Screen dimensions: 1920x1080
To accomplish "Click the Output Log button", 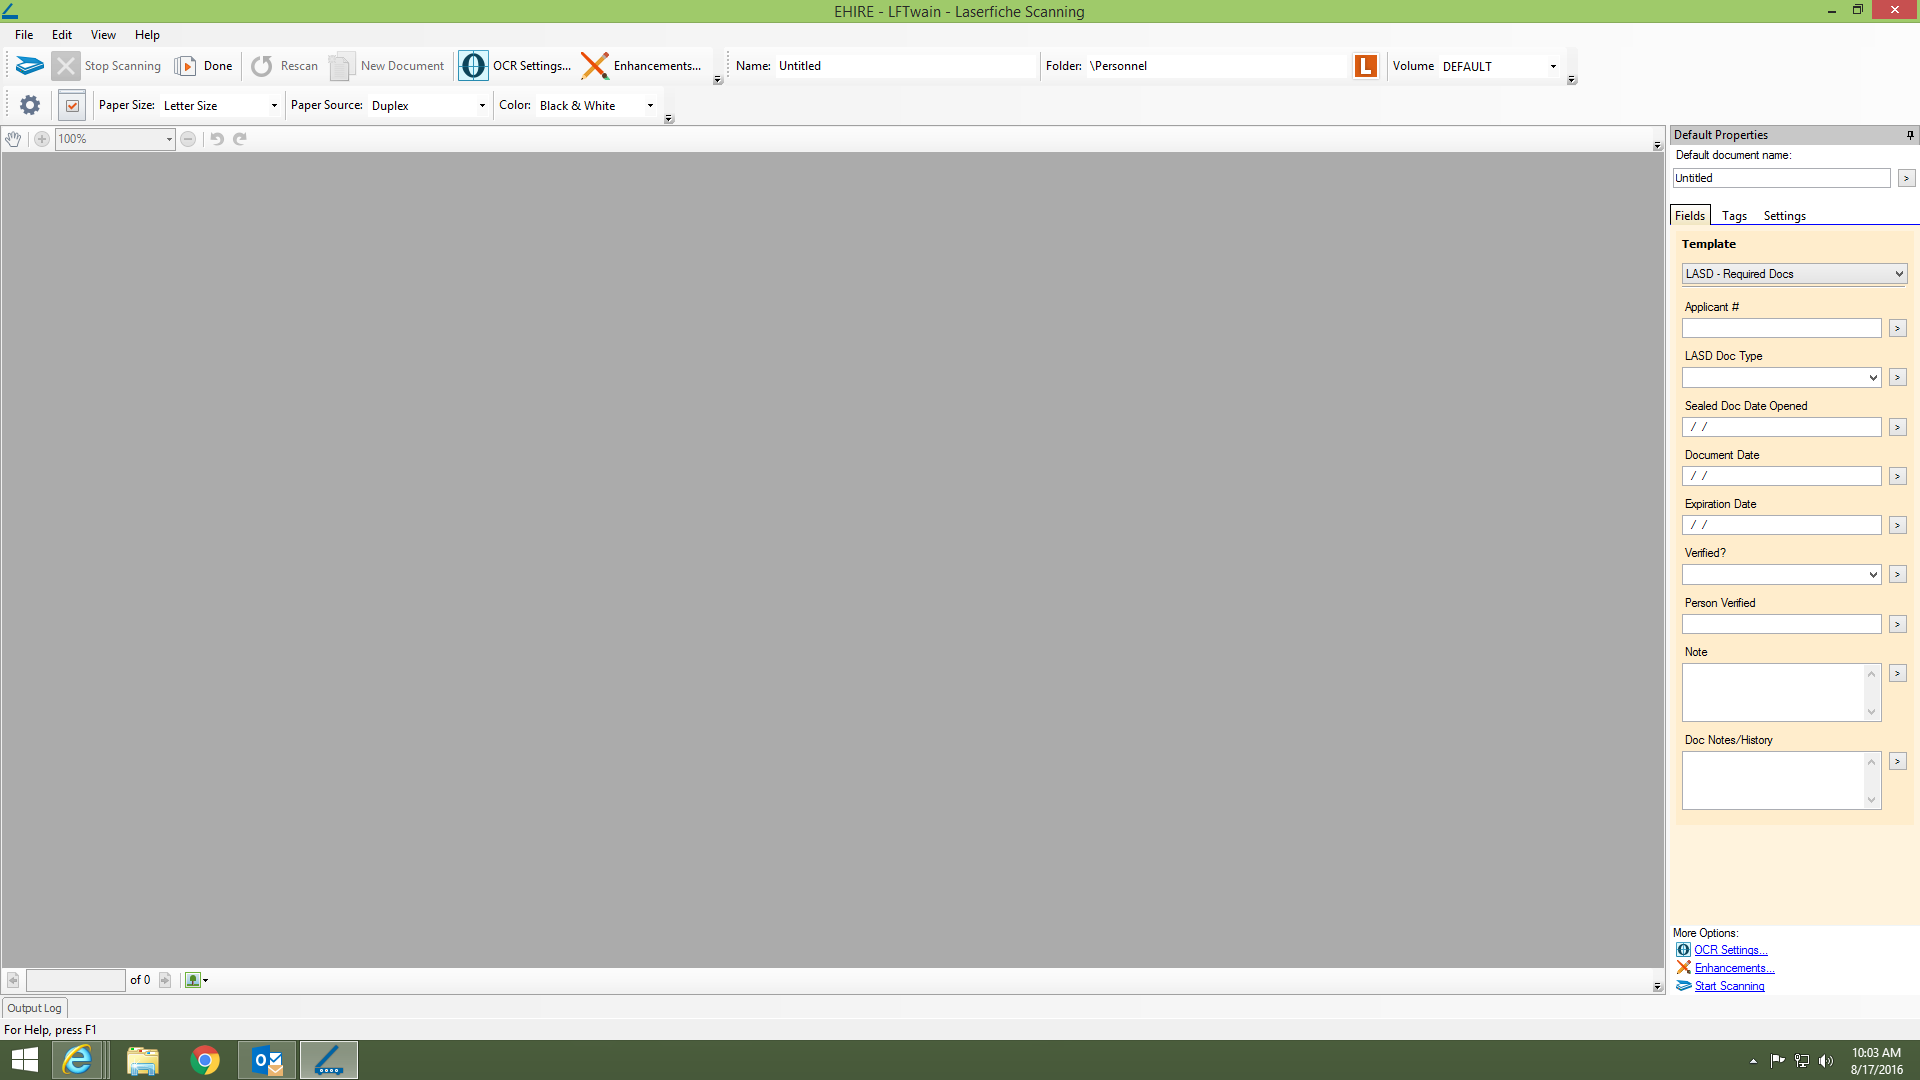I will [34, 1008].
